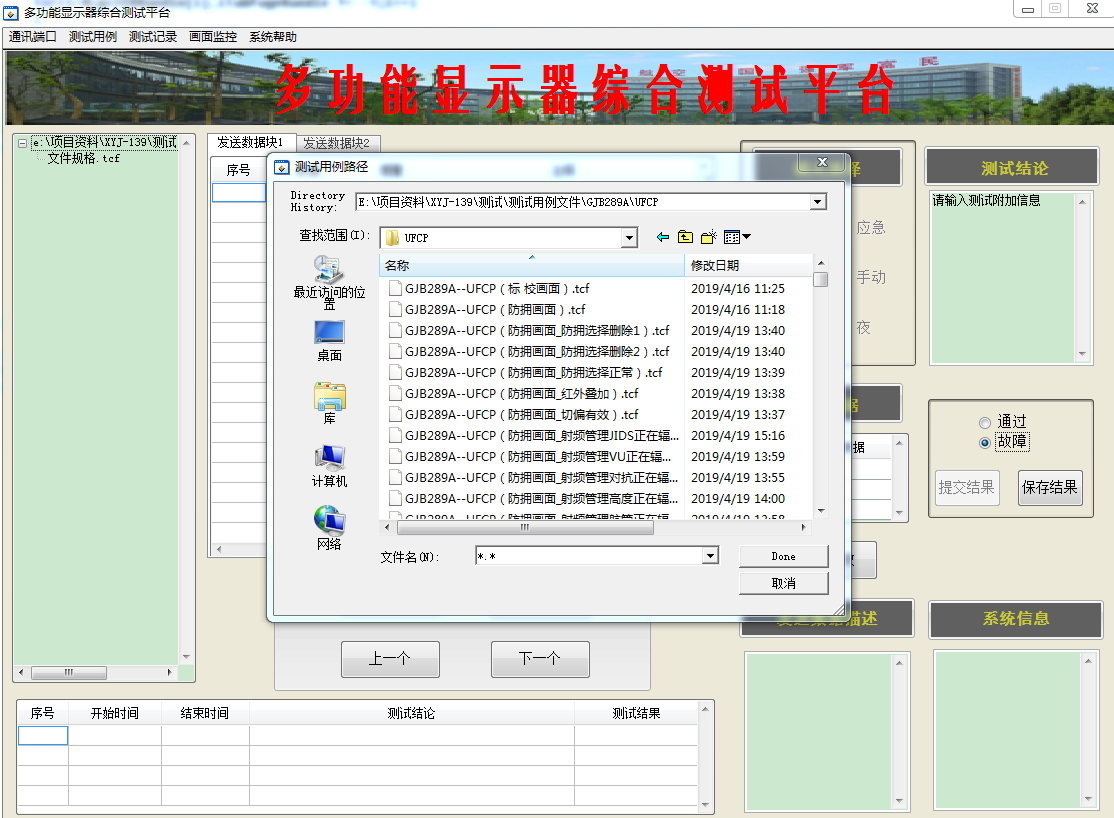Click UFCP folder icon in look-in box
Screen dimensions: 1114x818
pyautogui.click(x=392, y=237)
